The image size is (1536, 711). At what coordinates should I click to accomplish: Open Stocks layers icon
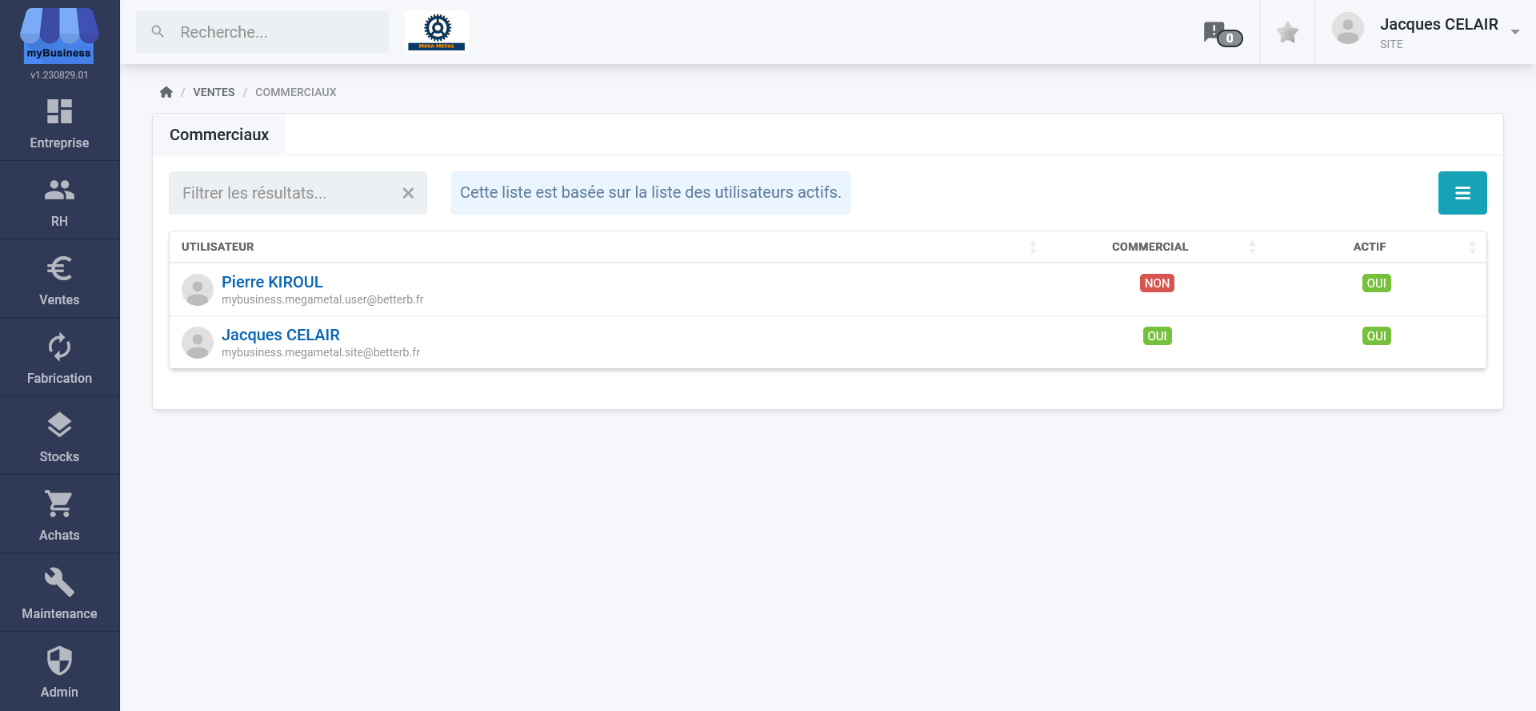click(59, 425)
